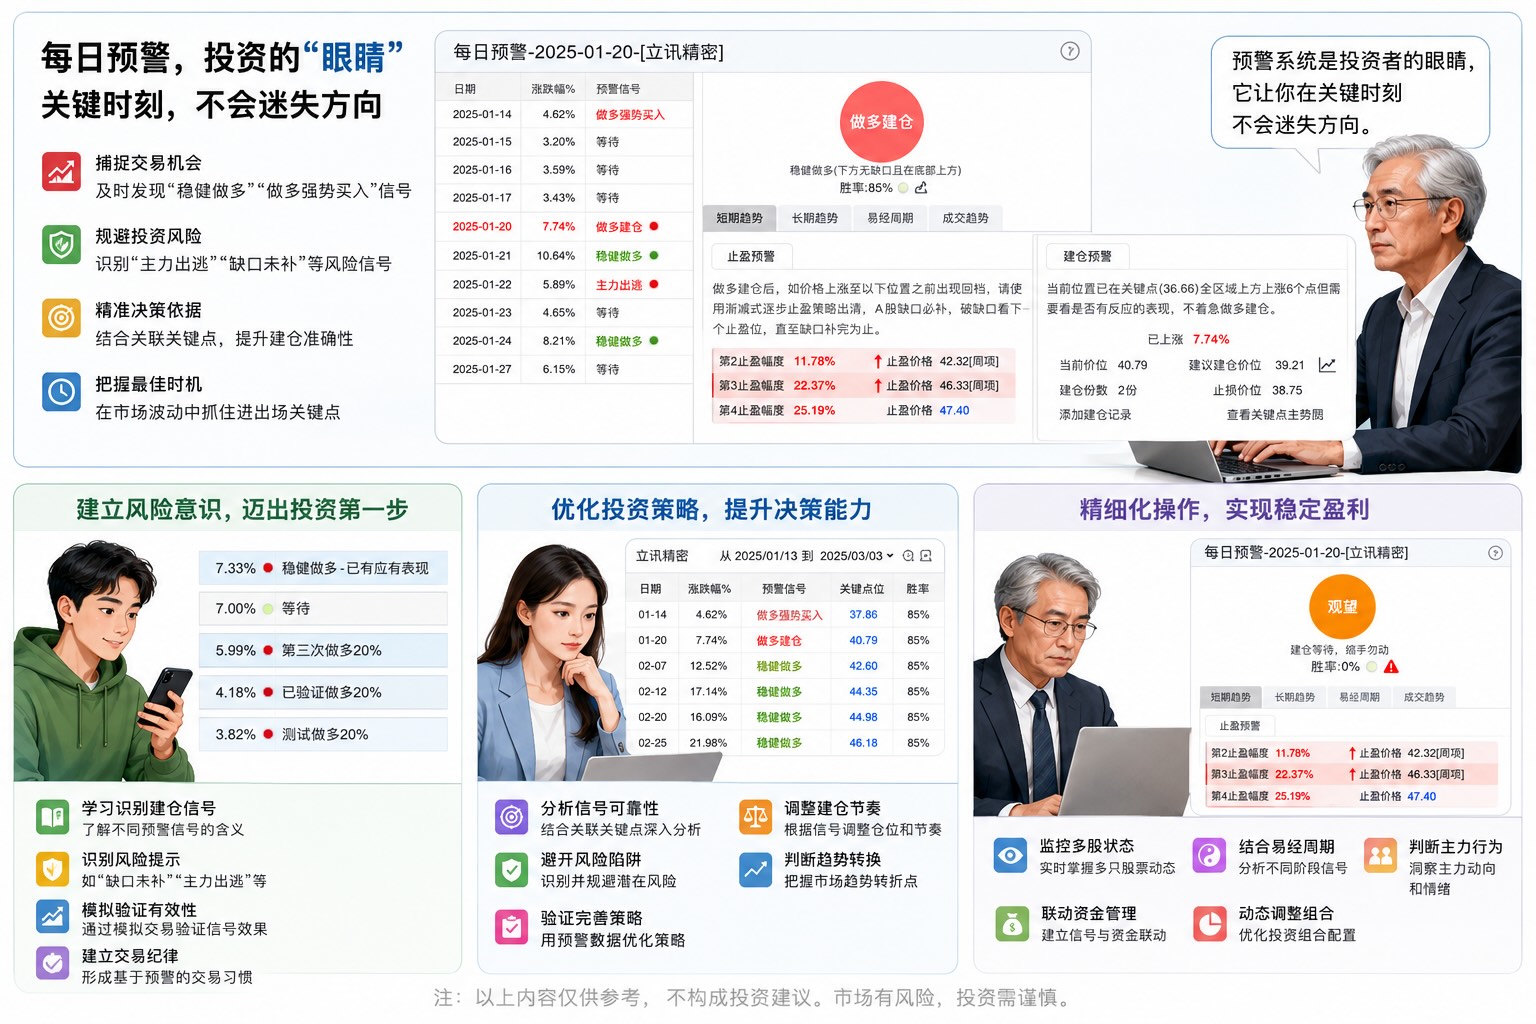Toggle the red dot on 2025-01-20 做多建仓 row
Screen dimensions: 1536x1024
[x=654, y=227]
